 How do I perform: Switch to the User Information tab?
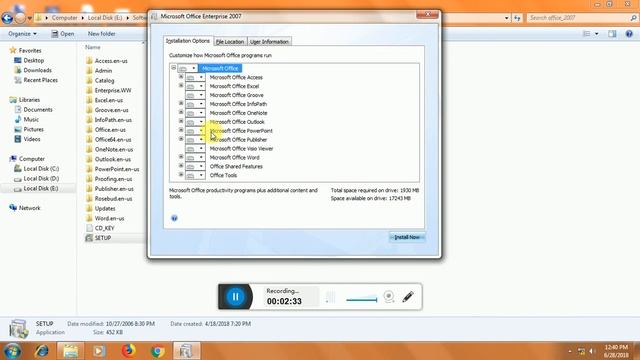click(x=269, y=42)
